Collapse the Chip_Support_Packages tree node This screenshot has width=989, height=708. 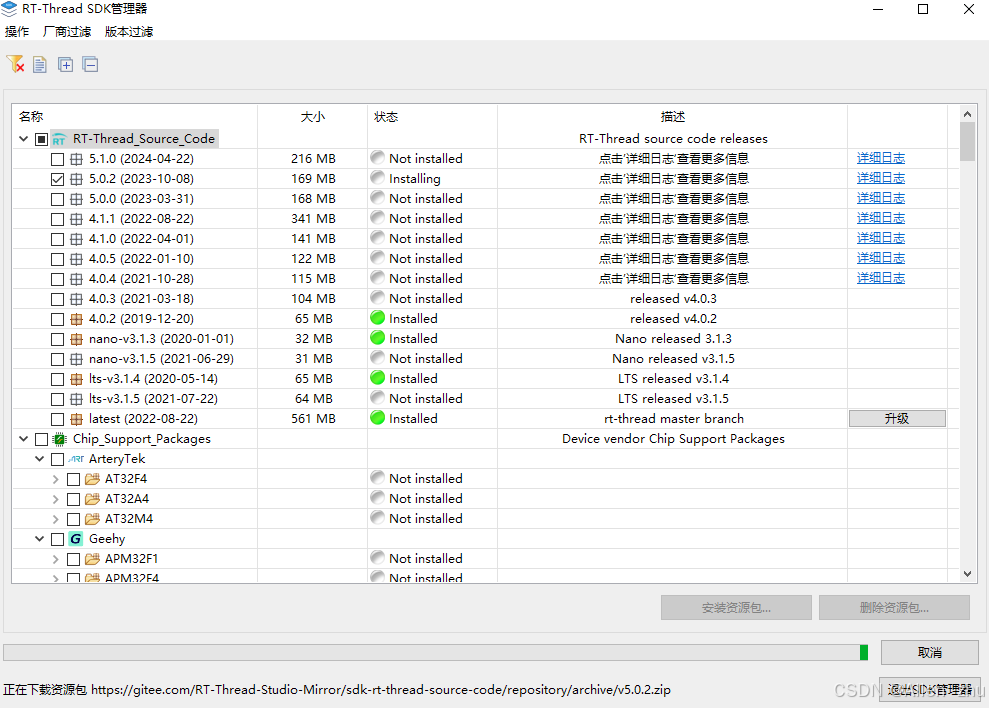23,439
